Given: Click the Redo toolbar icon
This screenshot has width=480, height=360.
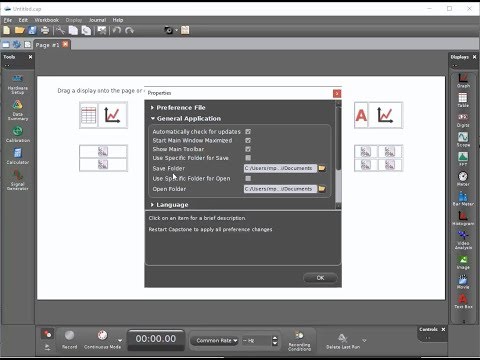Looking at the screenshot, I should coord(129,30).
